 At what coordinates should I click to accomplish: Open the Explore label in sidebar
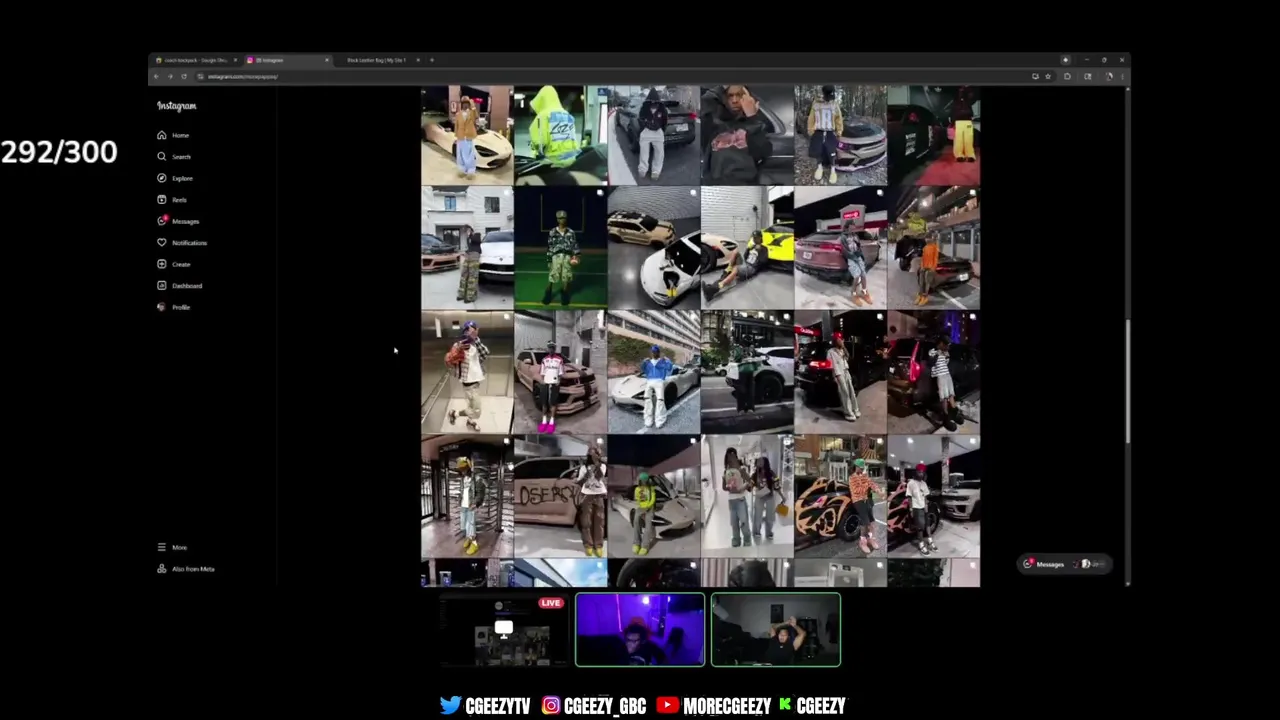[x=182, y=178]
